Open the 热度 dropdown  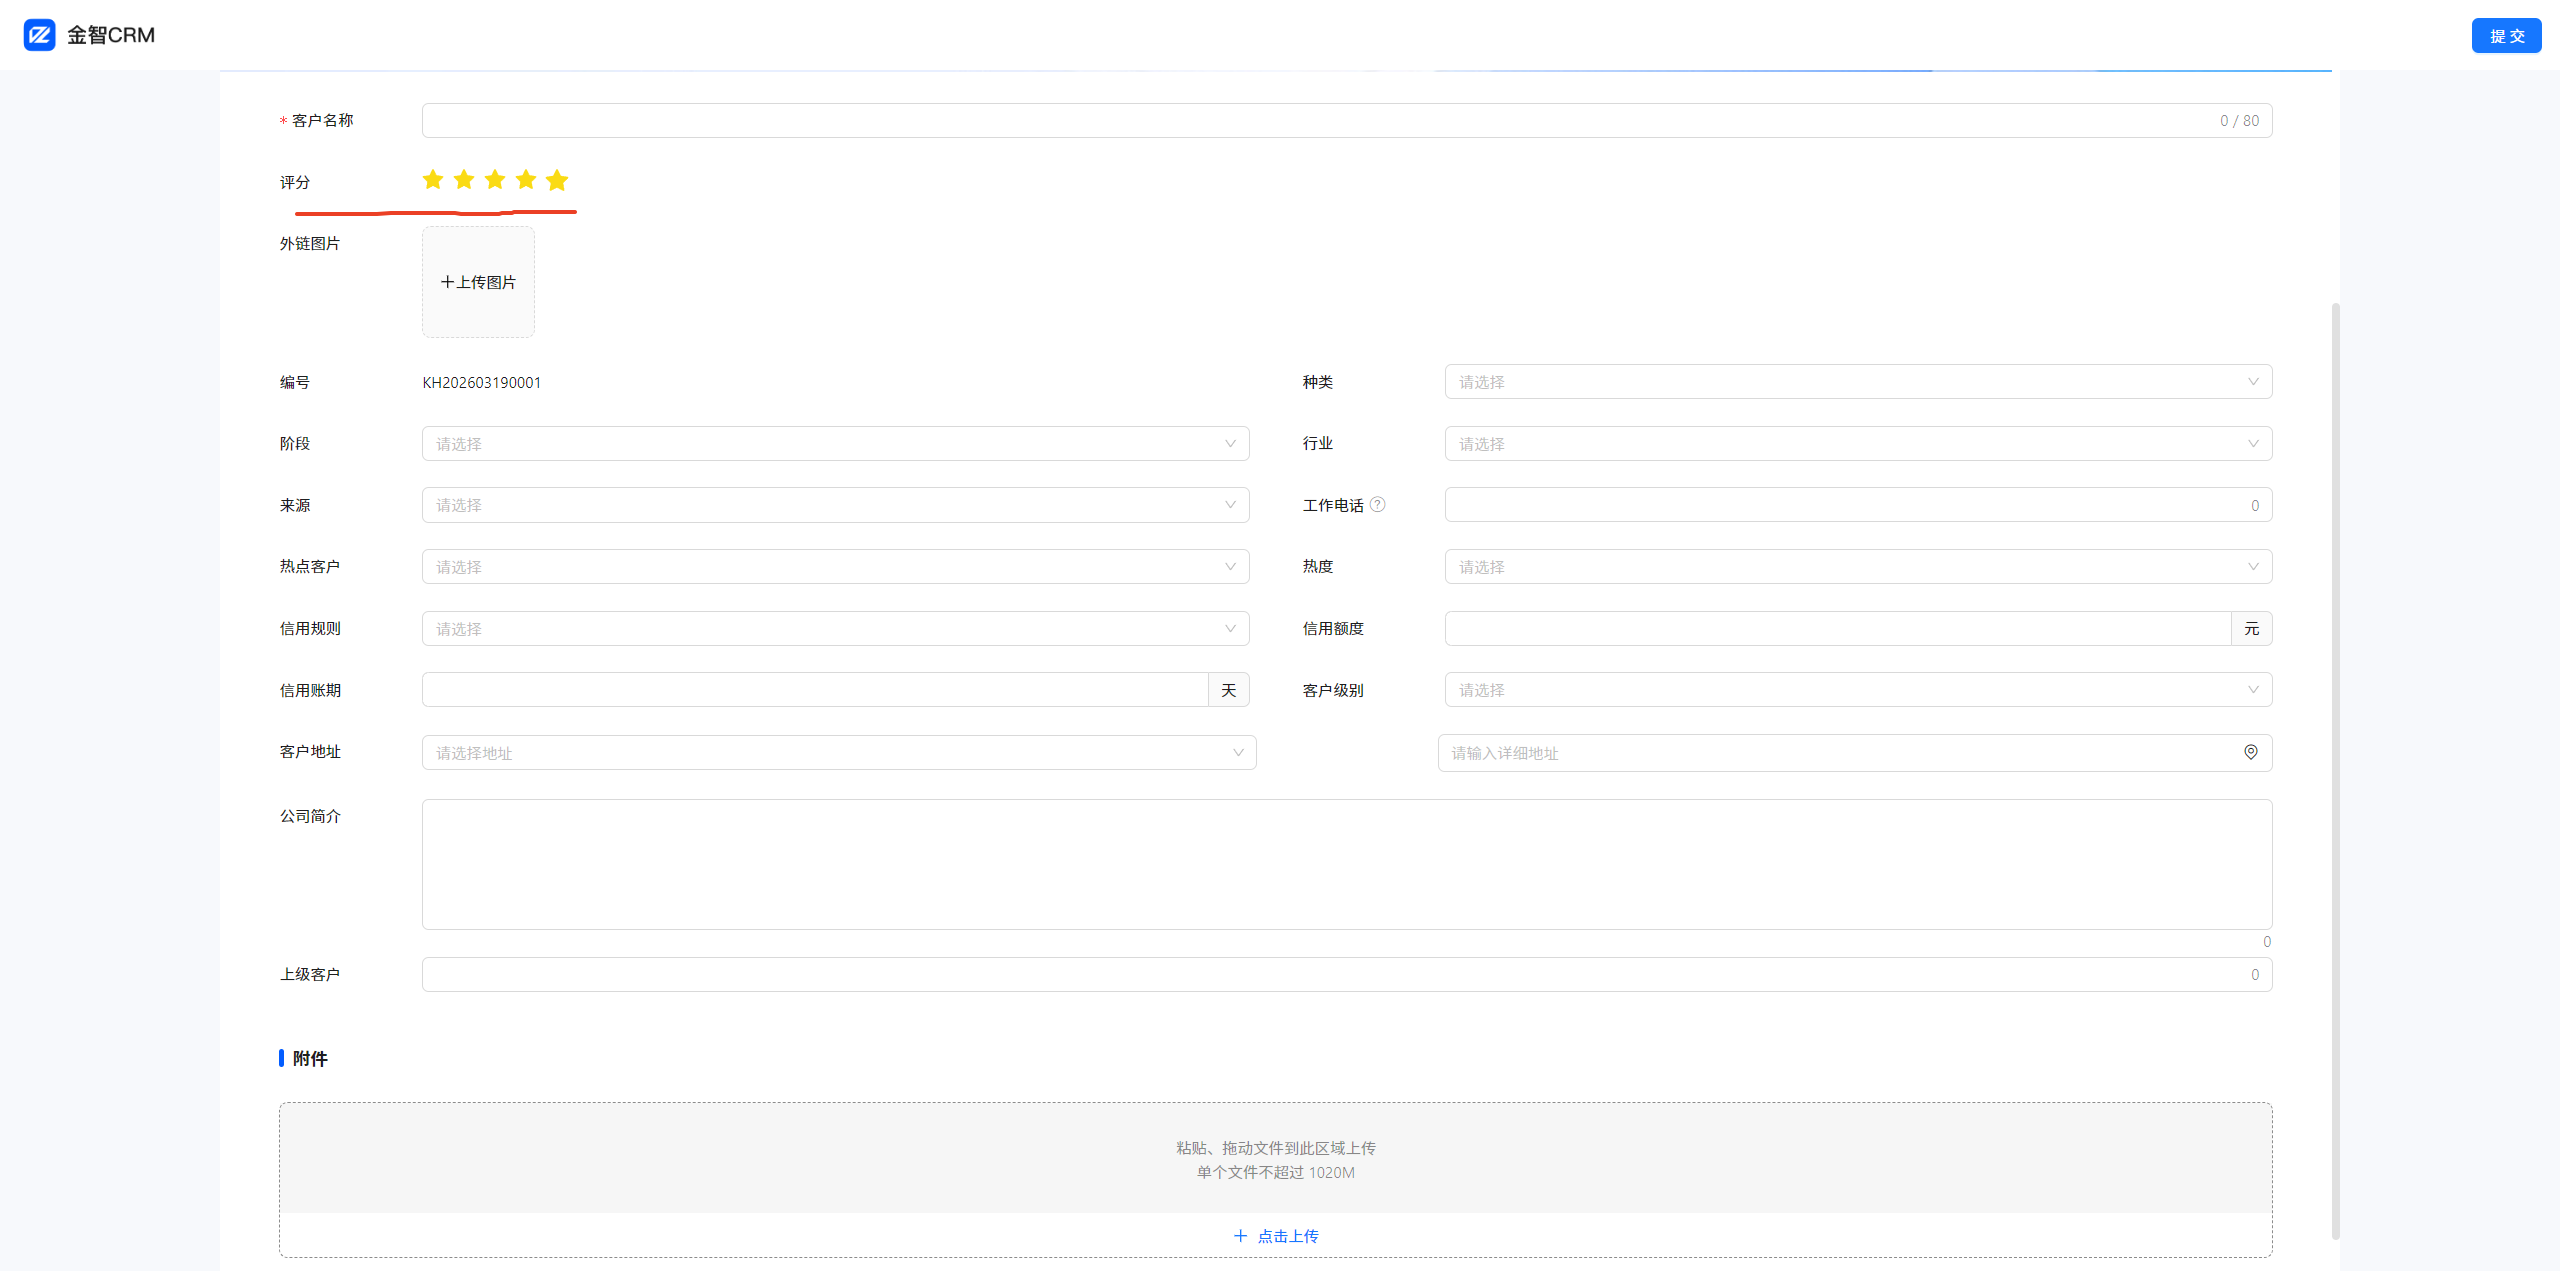pos(1857,567)
